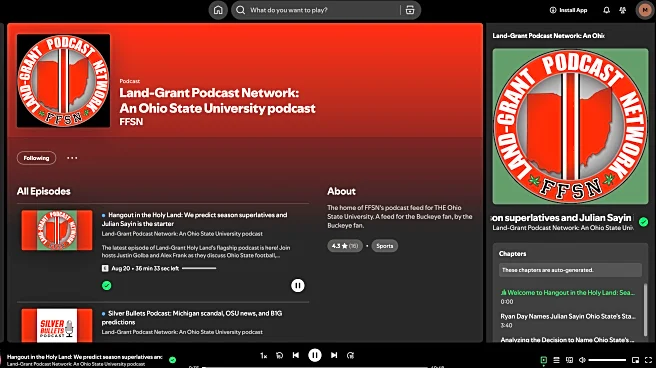Click the 4.3 star rating pill
The image size is (656, 368).
coord(345,246)
